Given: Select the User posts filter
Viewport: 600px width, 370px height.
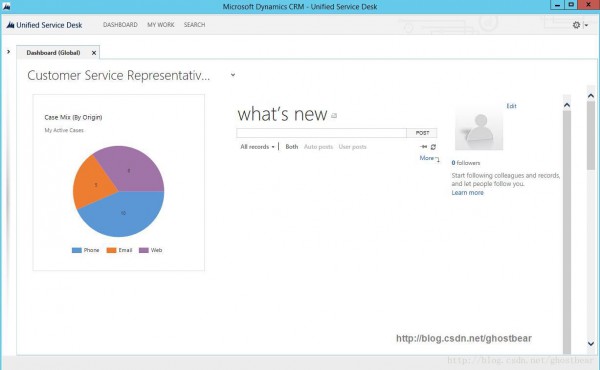Looking at the screenshot, I should pyautogui.click(x=352, y=147).
